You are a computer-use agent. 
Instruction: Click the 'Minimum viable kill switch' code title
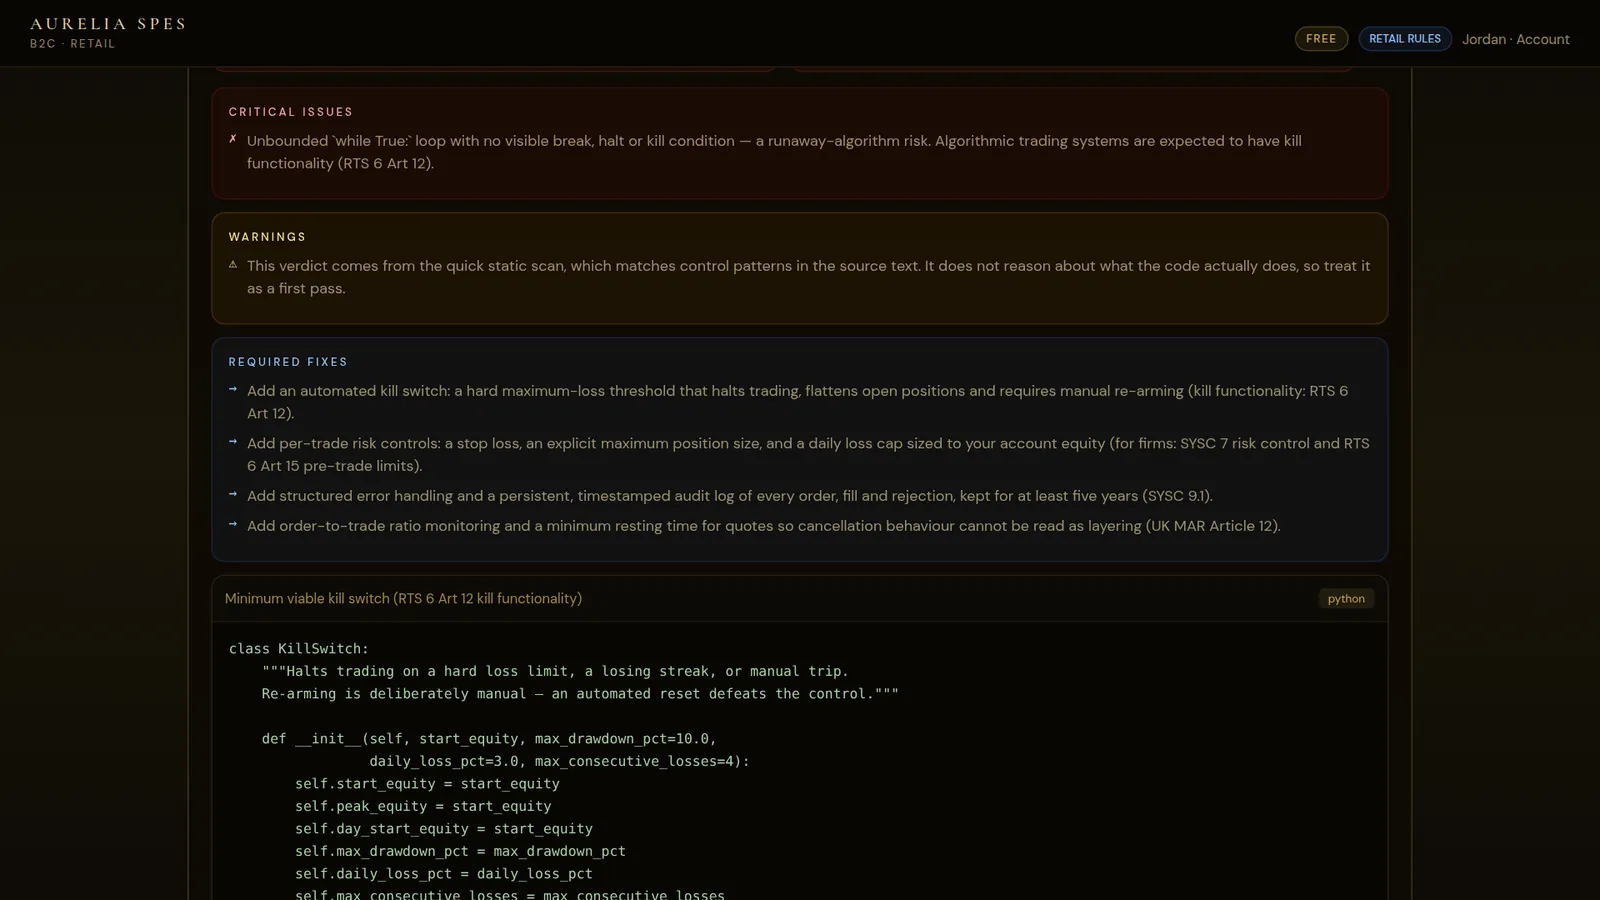(x=403, y=598)
